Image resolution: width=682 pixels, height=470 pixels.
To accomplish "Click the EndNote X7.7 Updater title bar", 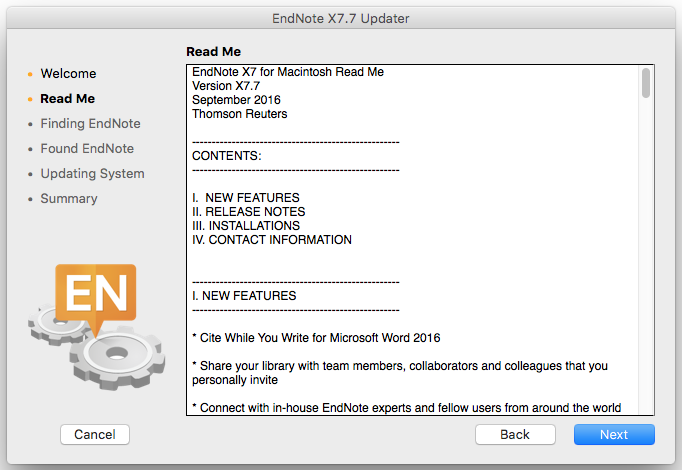I will [340, 18].
